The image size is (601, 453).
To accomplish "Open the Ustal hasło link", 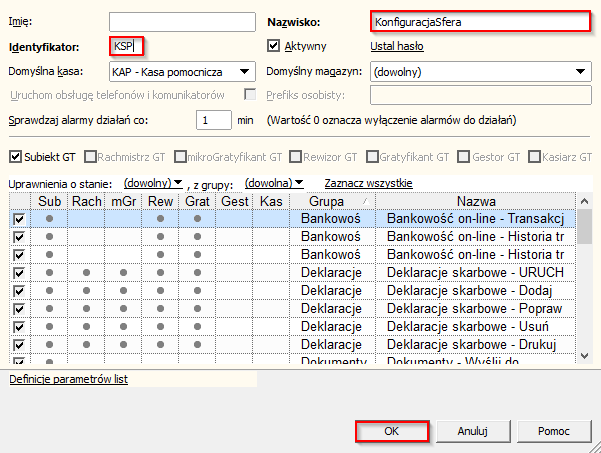I will coord(397,46).
